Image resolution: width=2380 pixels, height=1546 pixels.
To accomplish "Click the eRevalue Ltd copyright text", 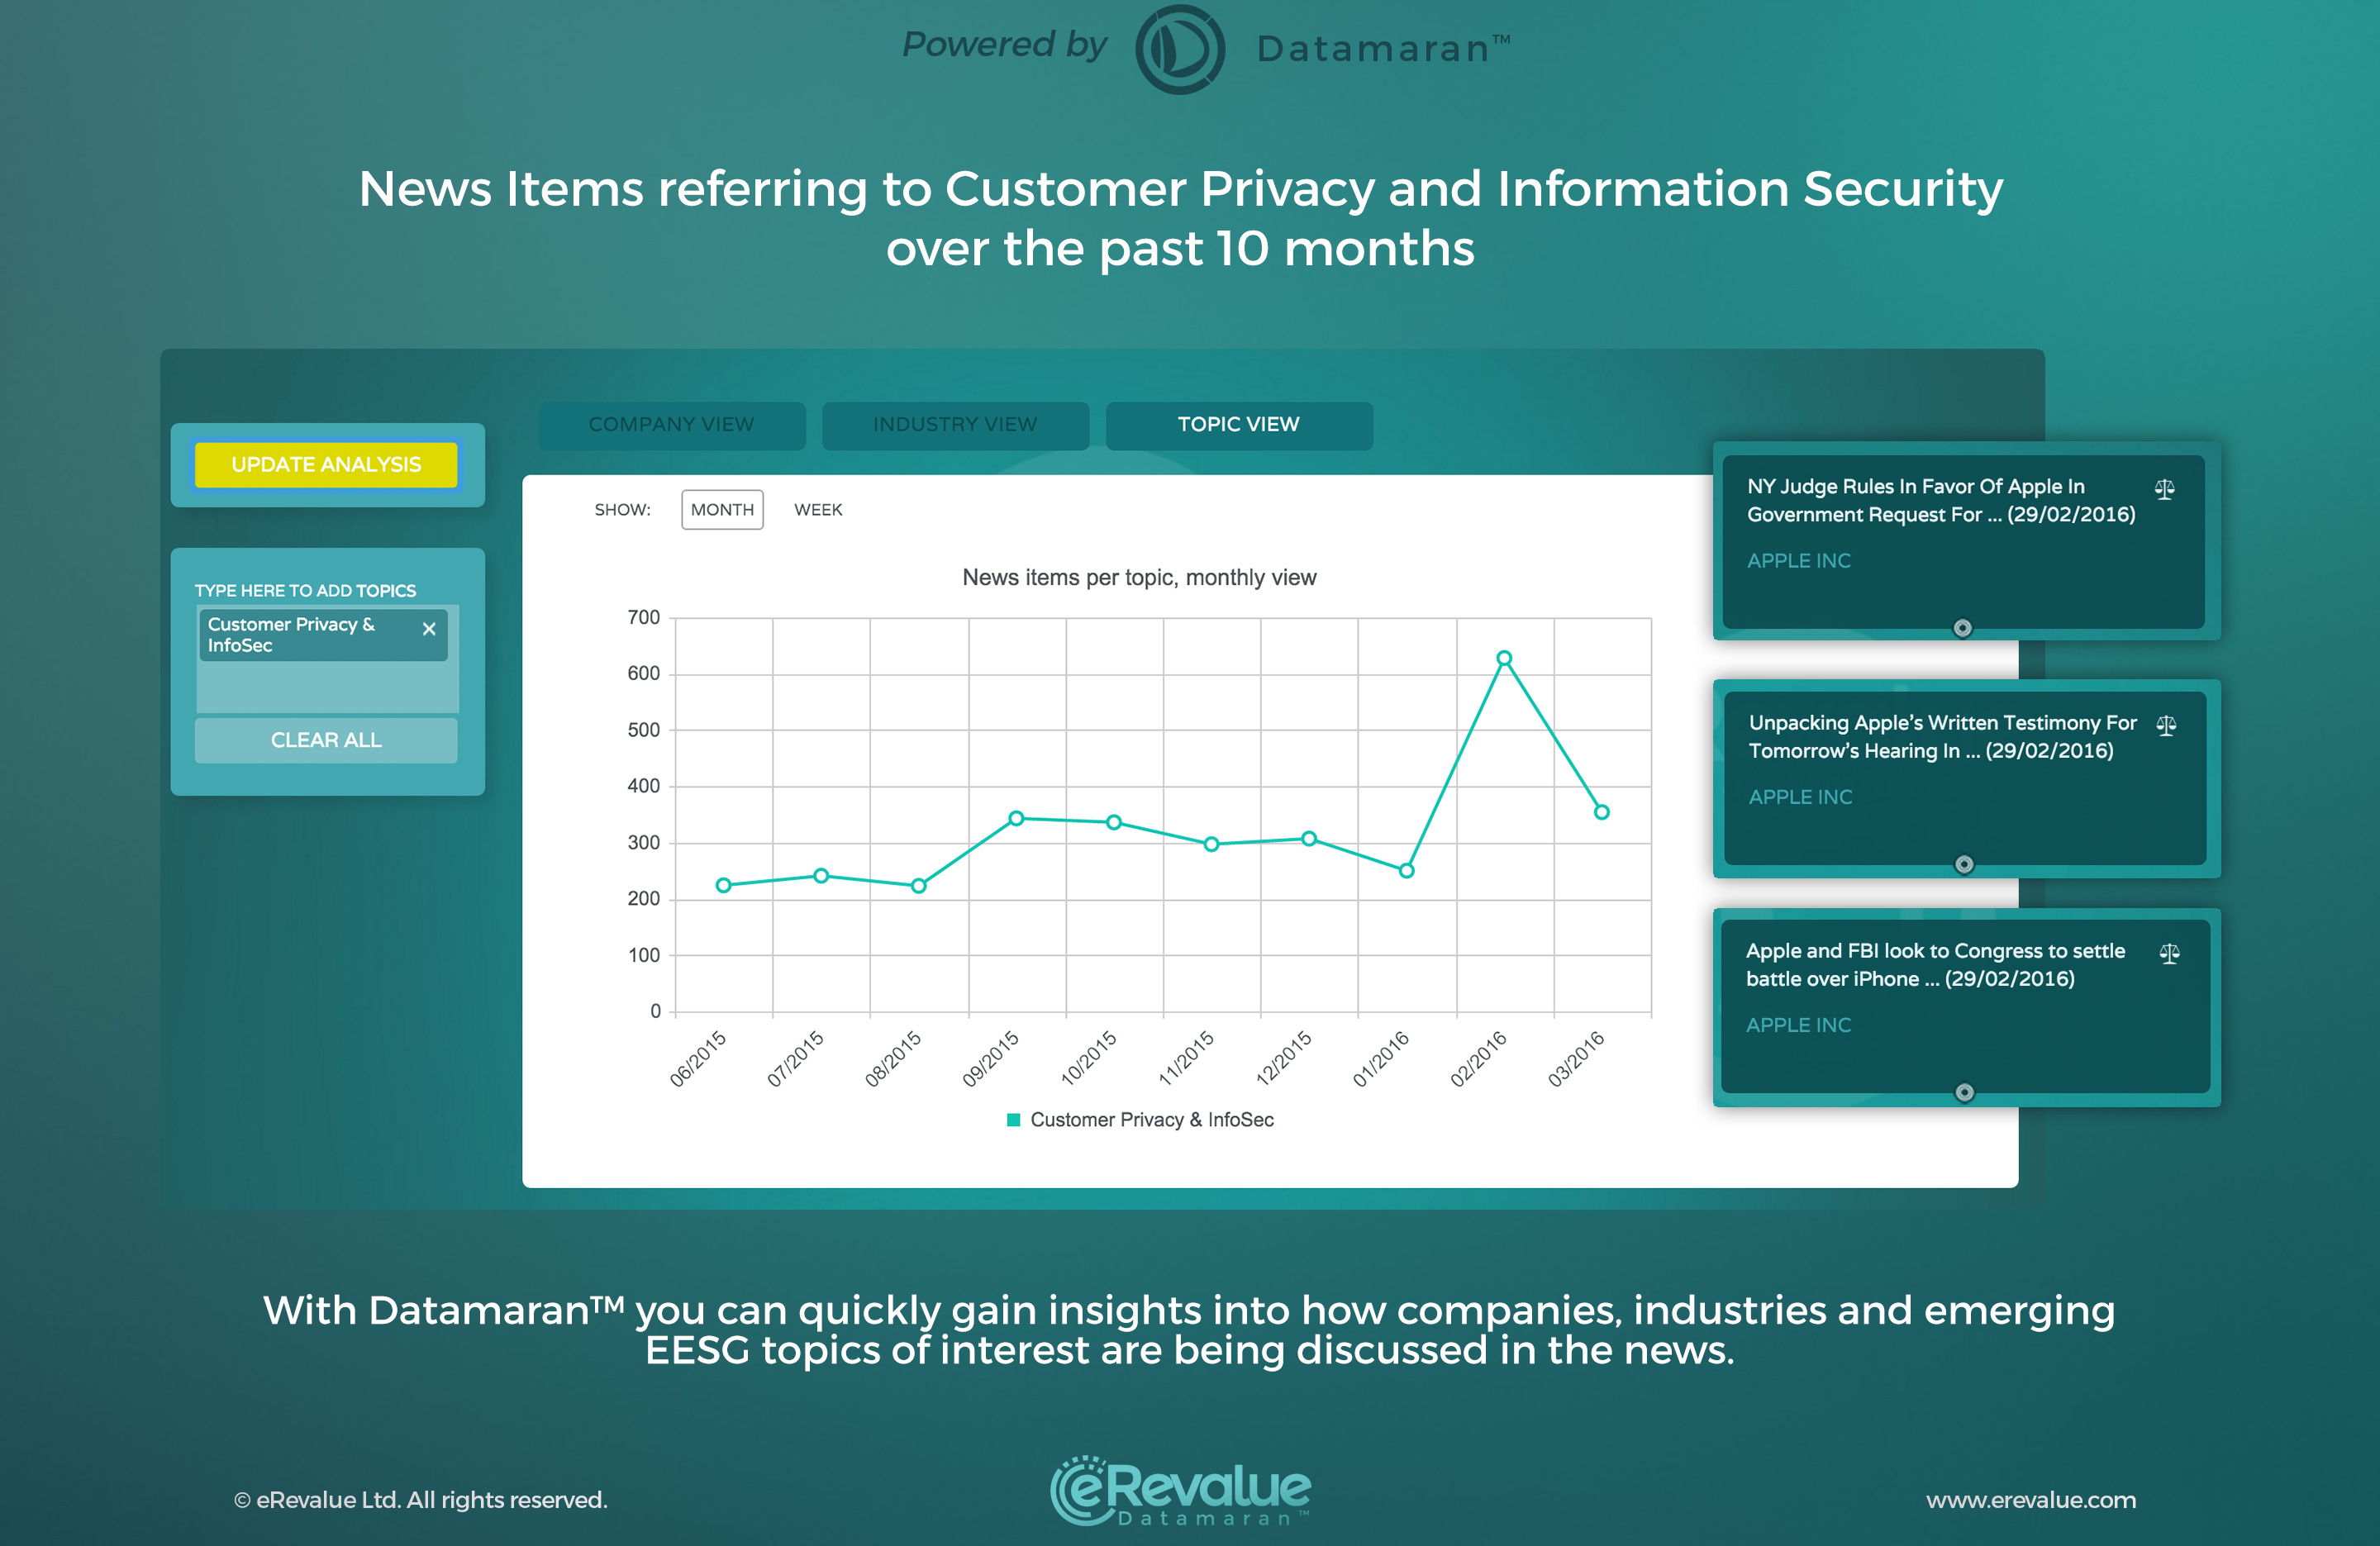I will point(421,1500).
